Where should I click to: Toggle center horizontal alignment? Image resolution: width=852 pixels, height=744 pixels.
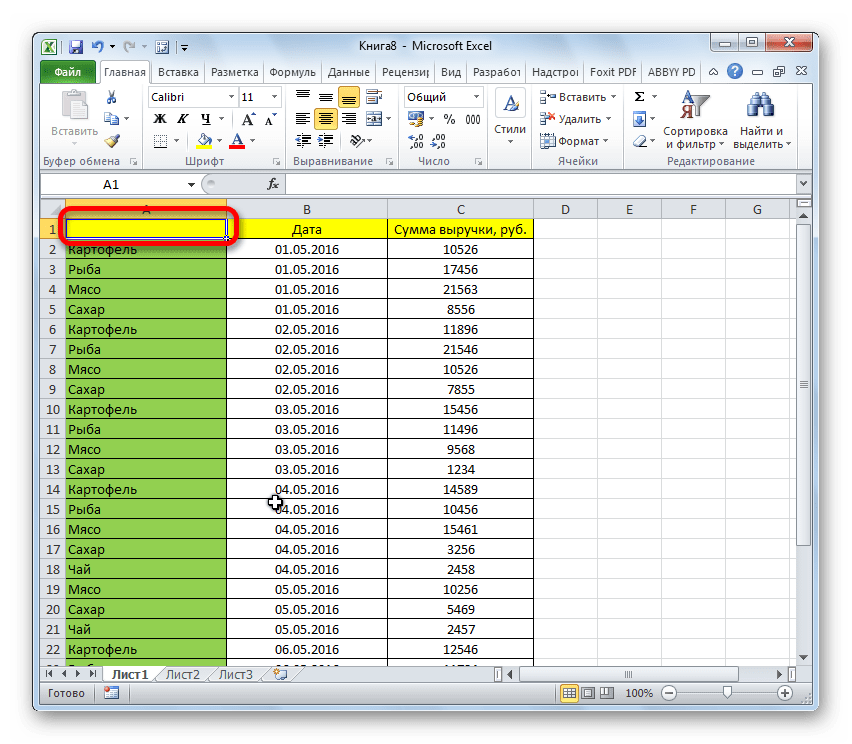pos(325,119)
